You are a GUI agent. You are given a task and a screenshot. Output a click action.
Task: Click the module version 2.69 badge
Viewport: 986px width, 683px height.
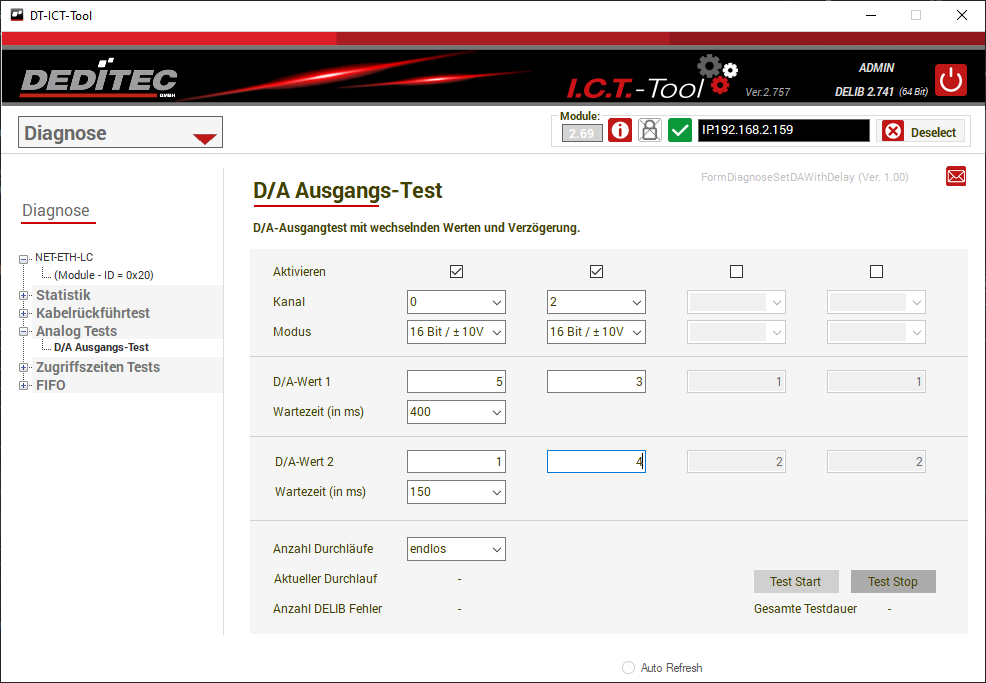pos(581,133)
